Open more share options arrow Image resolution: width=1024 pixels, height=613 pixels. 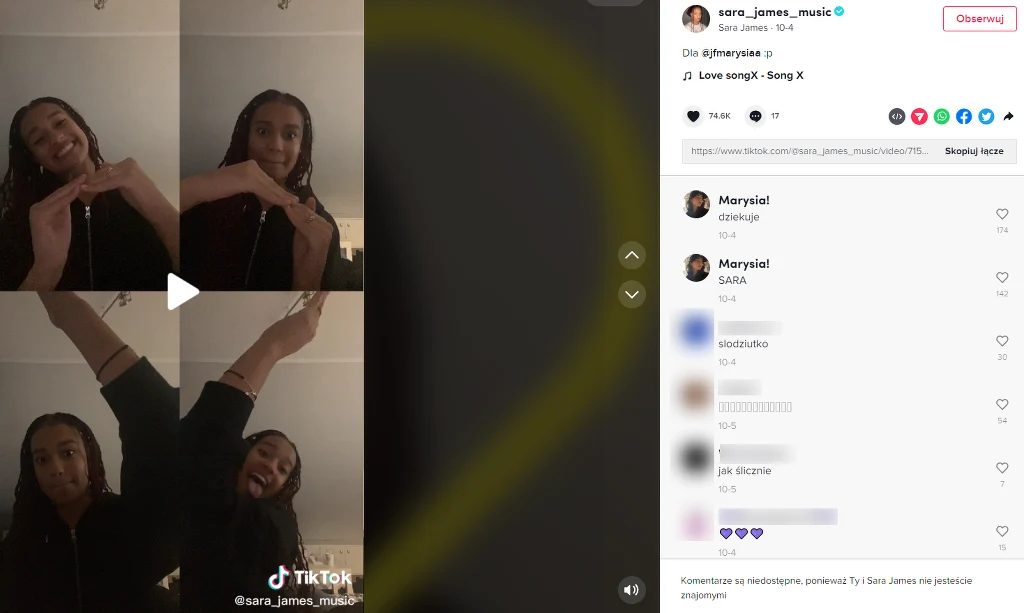click(x=1008, y=116)
